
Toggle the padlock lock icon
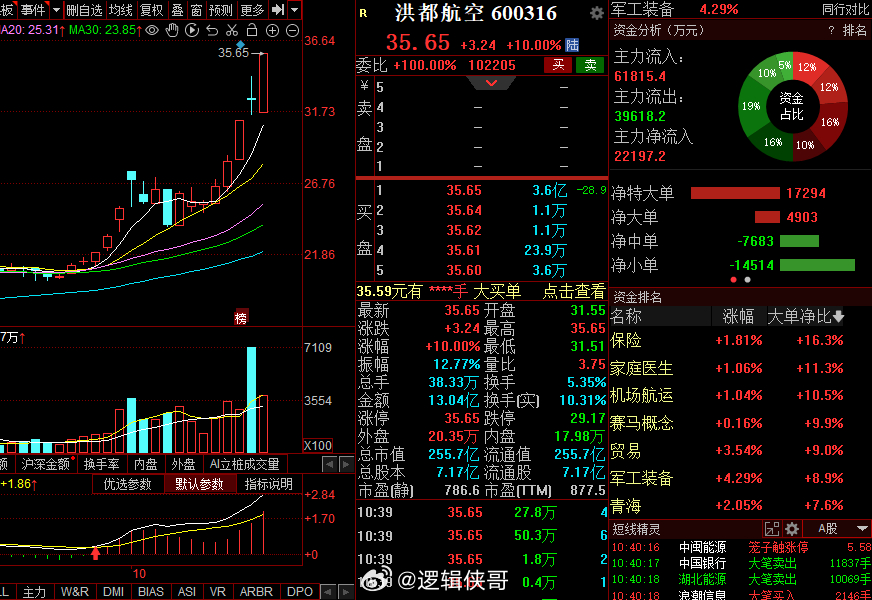coord(252,30)
